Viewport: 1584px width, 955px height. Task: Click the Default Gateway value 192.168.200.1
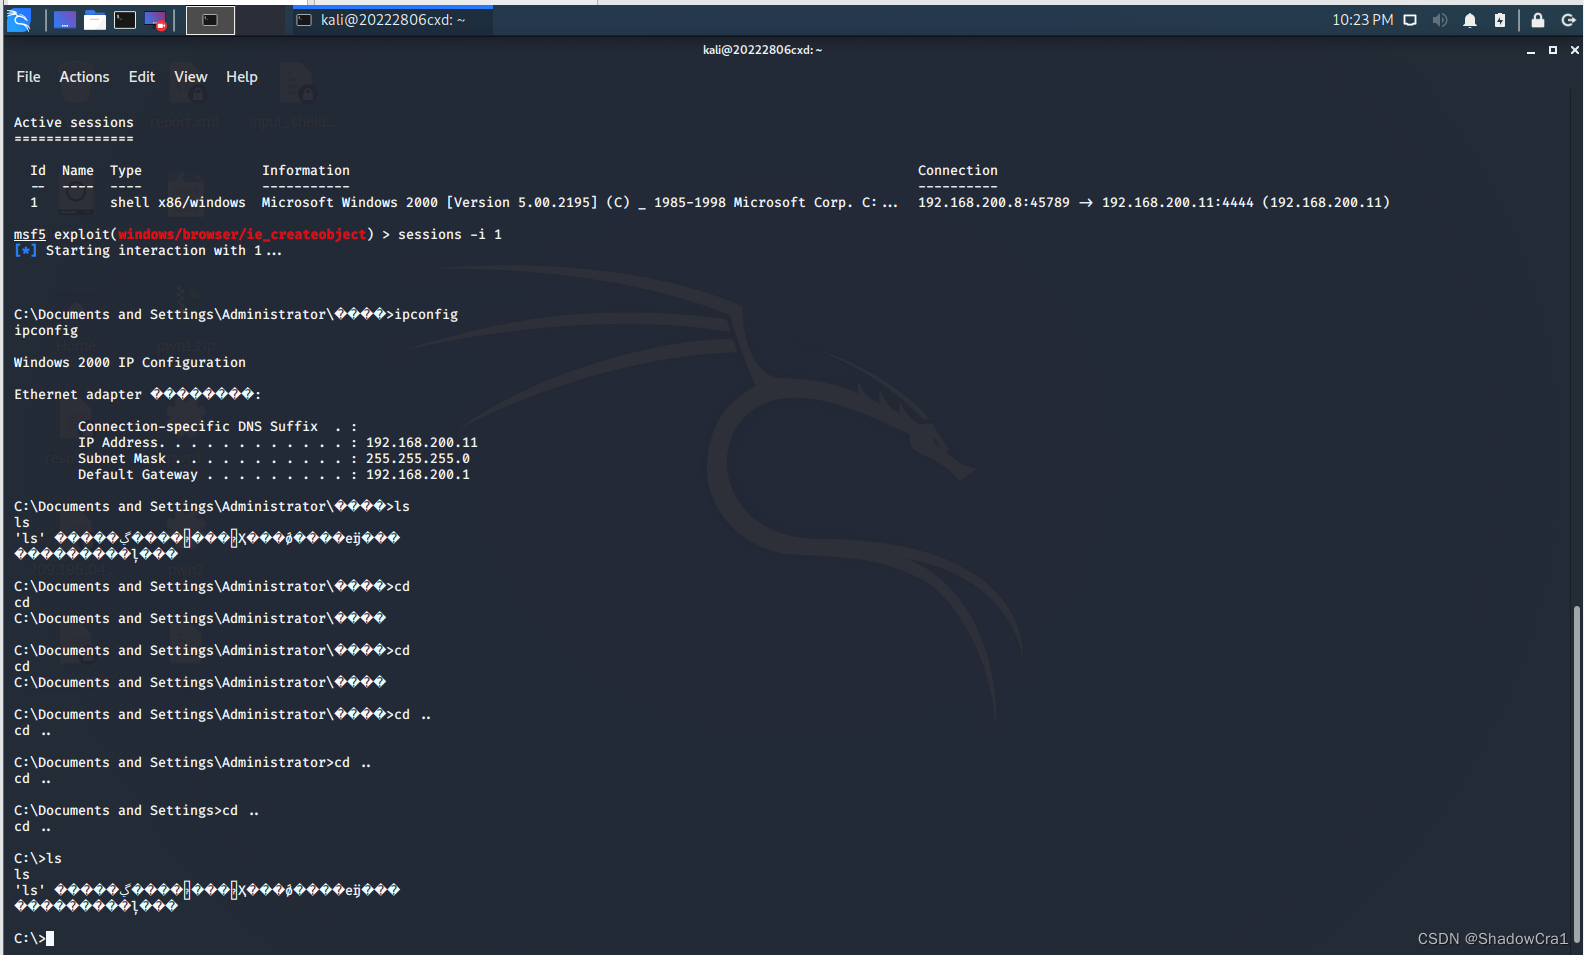418,474
